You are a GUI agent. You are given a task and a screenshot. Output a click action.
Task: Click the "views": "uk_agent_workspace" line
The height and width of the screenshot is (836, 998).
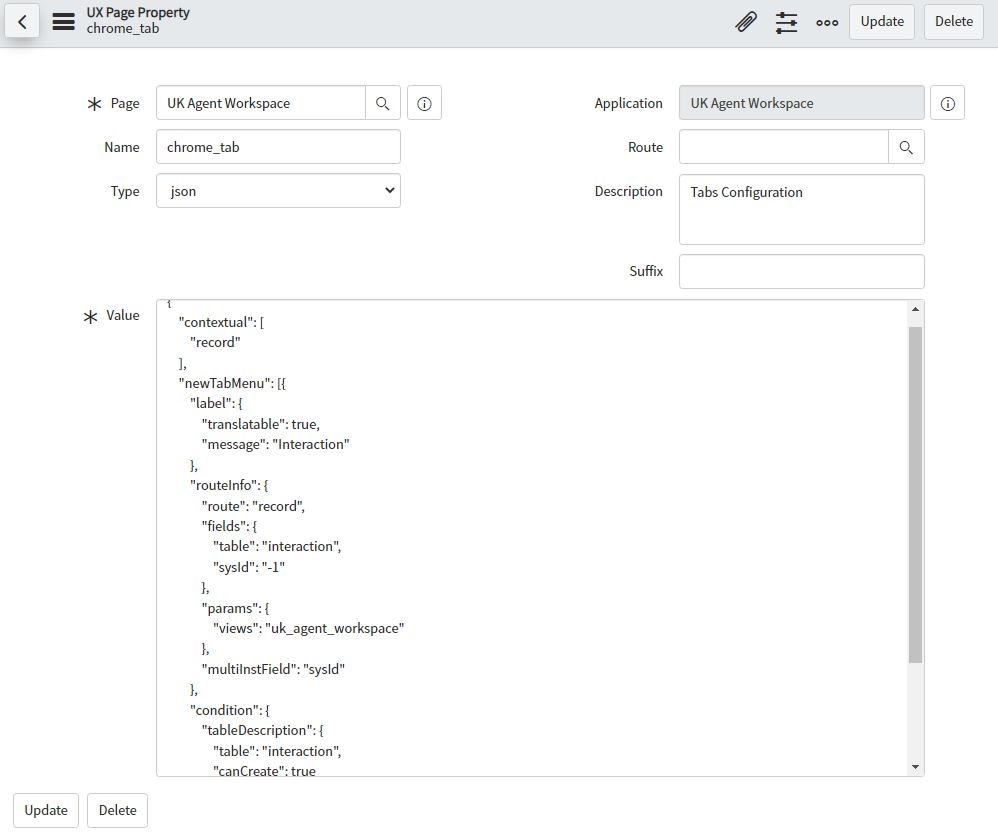pyautogui.click(x=309, y=628)
